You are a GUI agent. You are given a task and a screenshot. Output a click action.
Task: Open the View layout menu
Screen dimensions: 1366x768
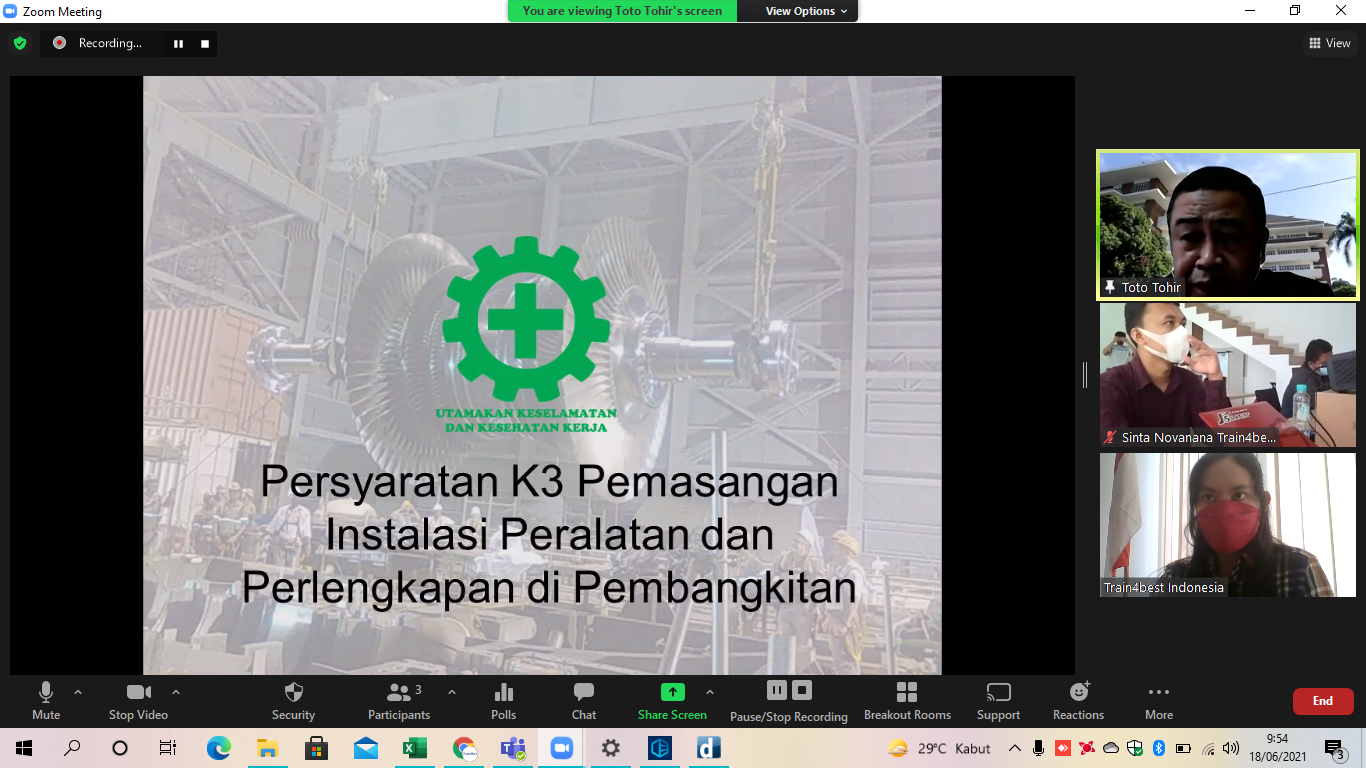tap(1330, 43)
